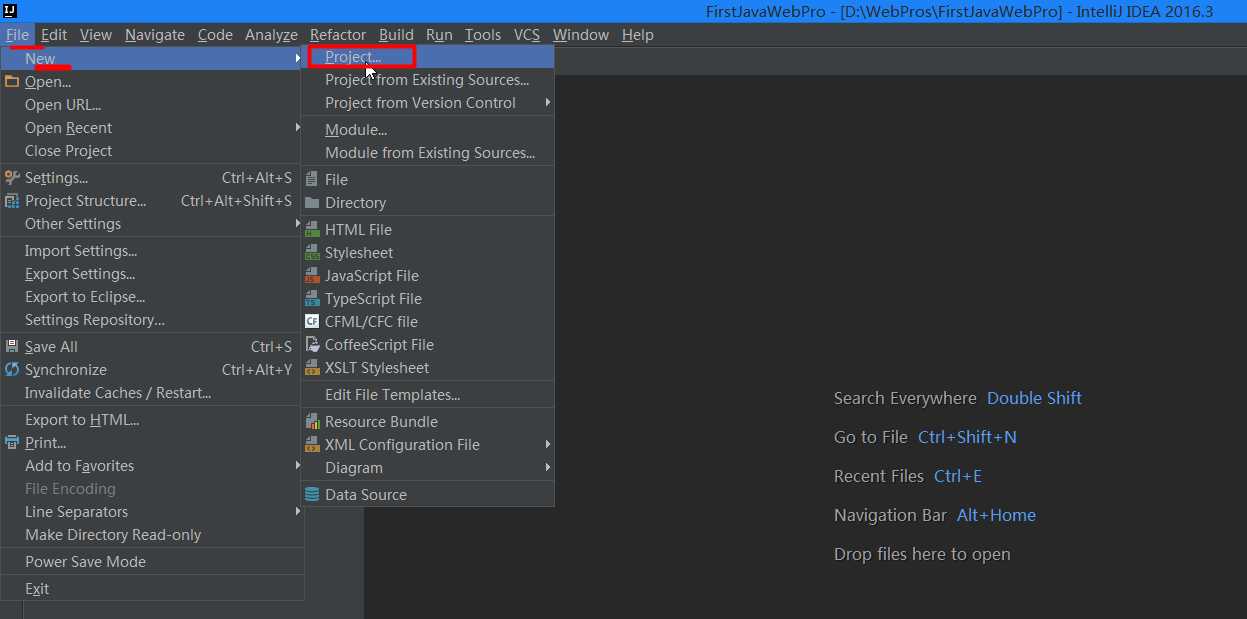Click the Project Structure icon

click(x=12, y=201)
